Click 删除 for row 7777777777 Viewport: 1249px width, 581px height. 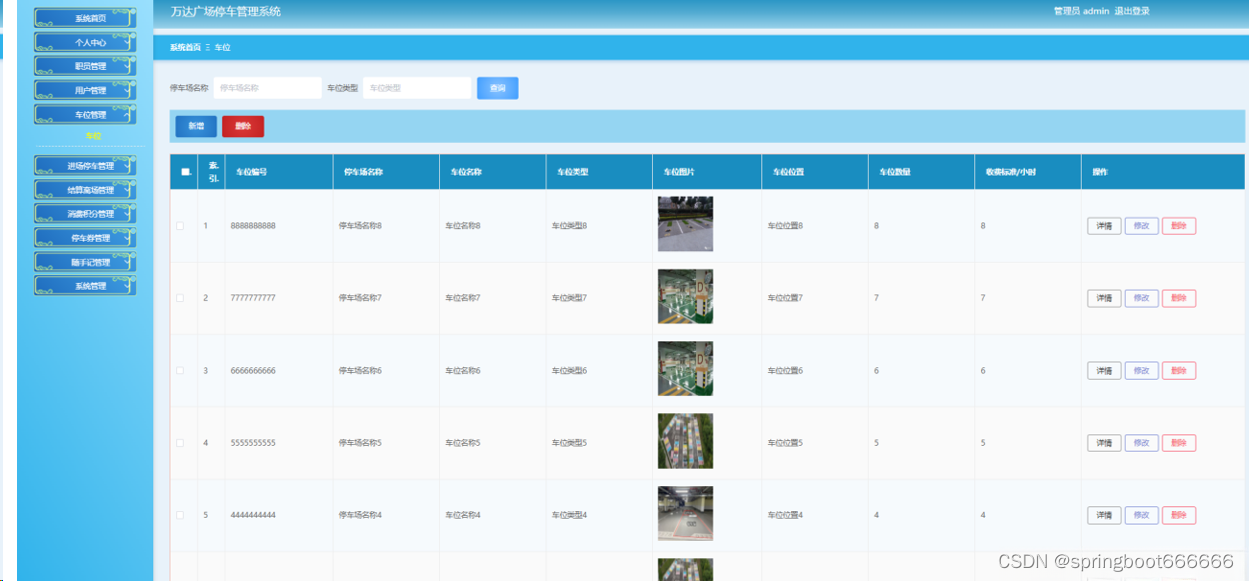pos(1179,298)
